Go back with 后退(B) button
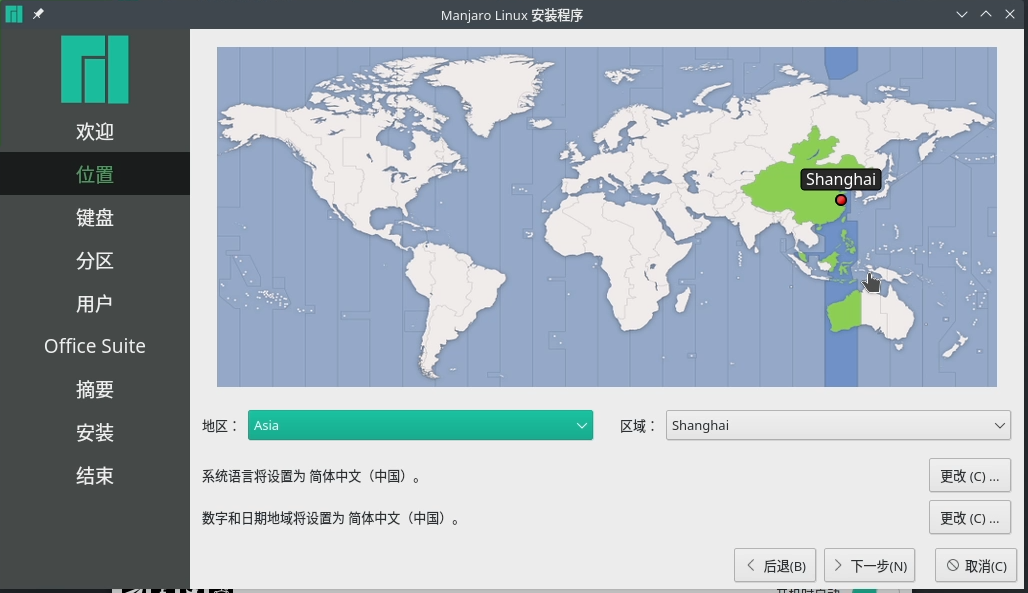 click(x=775, y=565)
